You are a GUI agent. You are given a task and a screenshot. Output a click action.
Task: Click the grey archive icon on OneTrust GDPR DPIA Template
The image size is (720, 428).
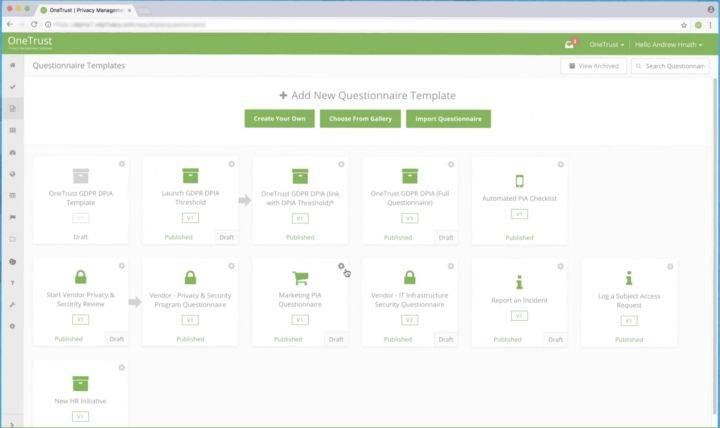80,176
